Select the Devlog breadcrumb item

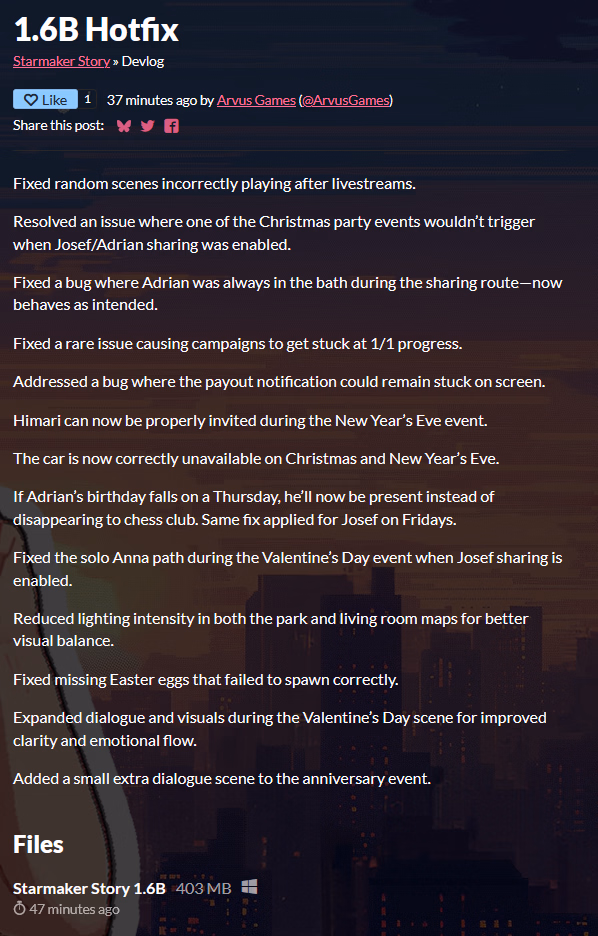tap(143, 61)
